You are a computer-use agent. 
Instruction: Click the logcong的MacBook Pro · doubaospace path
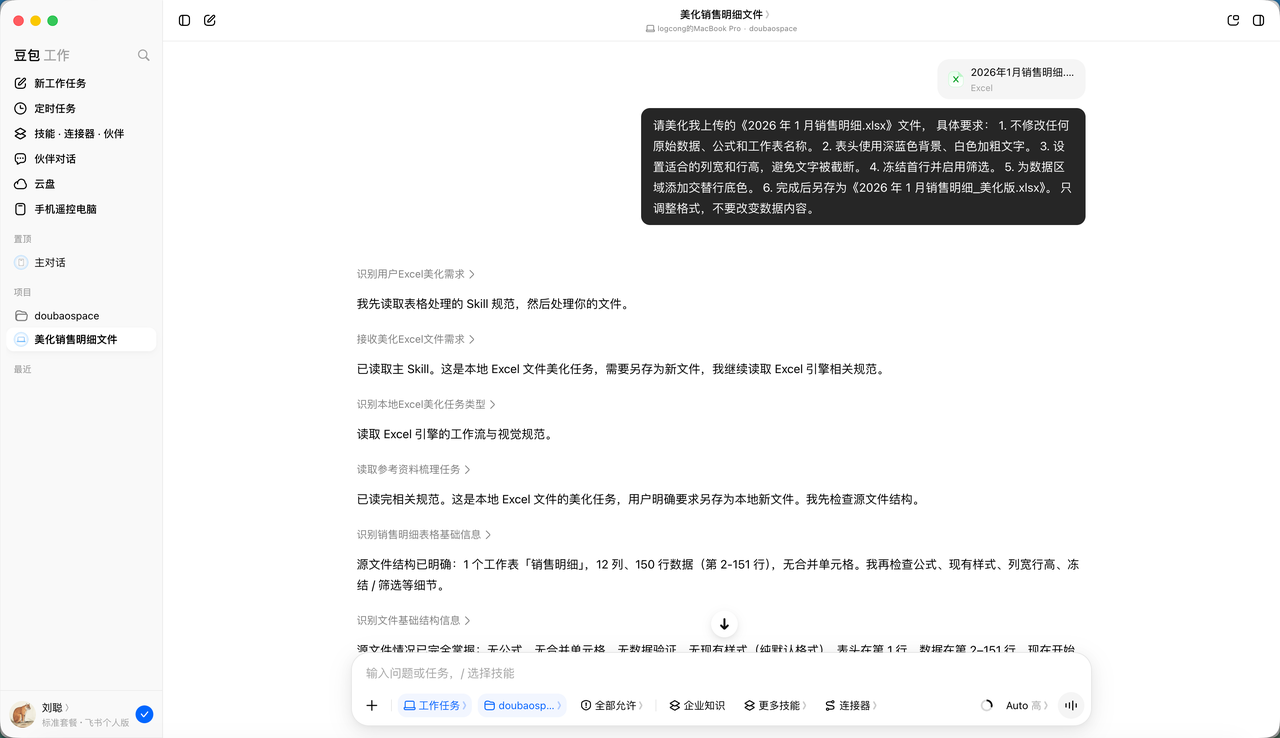[721, 29]
